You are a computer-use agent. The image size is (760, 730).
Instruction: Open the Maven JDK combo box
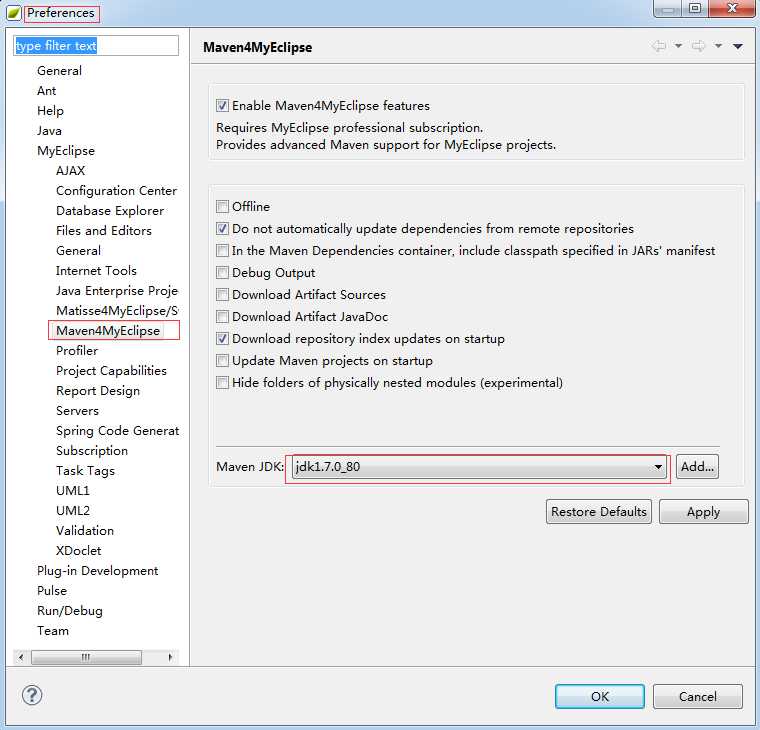coord(479,467)
